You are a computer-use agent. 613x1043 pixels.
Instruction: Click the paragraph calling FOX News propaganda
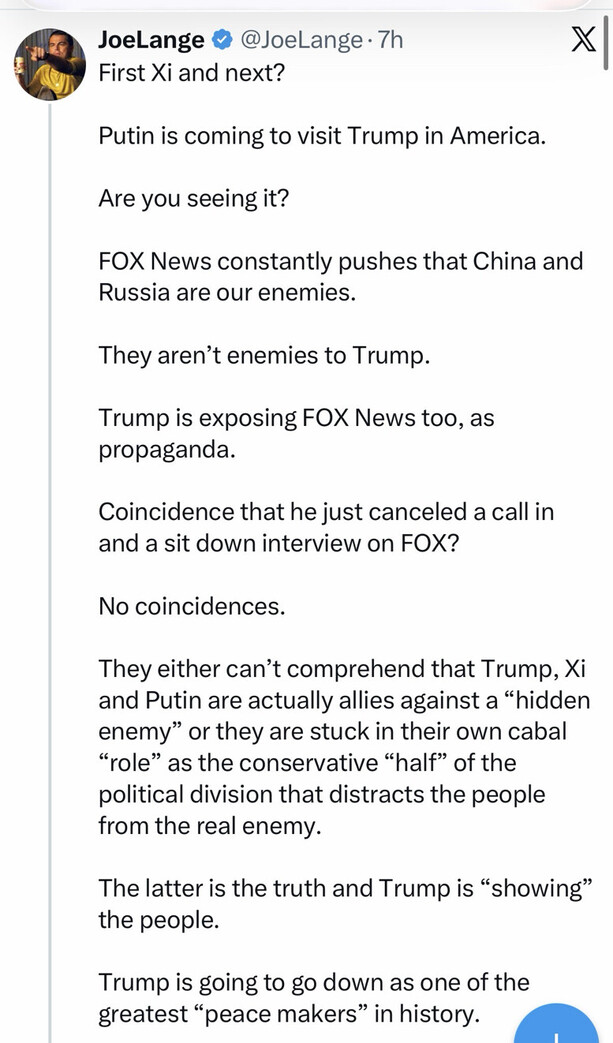click(297, 434)
